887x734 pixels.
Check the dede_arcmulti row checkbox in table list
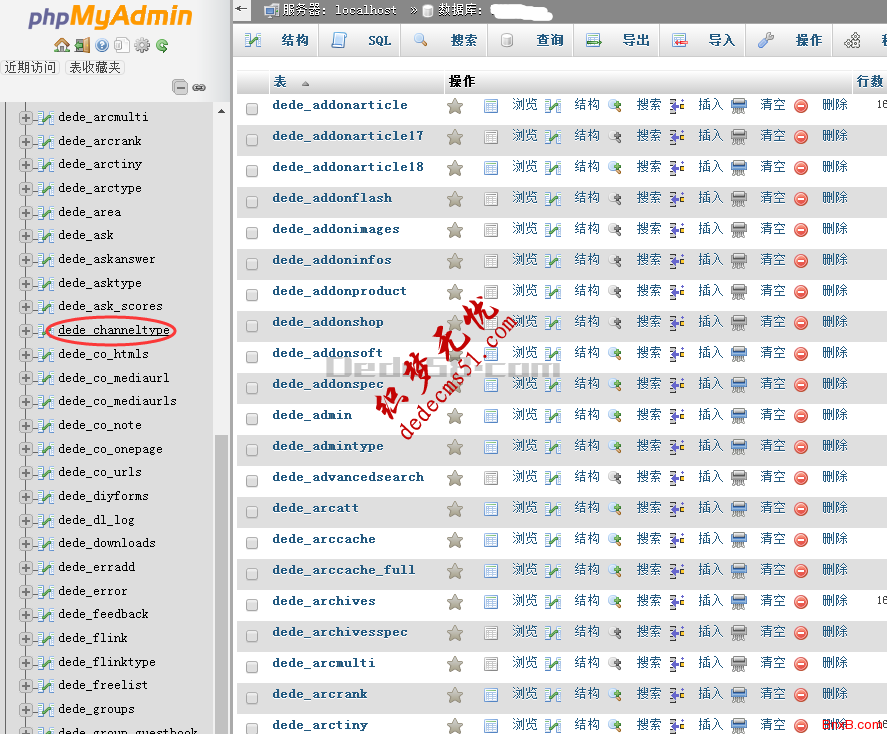pos(252,667)
